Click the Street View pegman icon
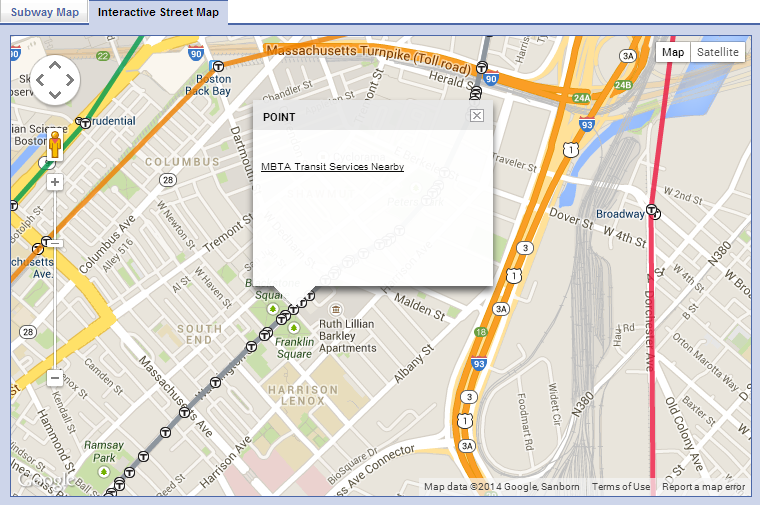Image resolution: width=761 pixels, height=507 pixels. [55, 145]
